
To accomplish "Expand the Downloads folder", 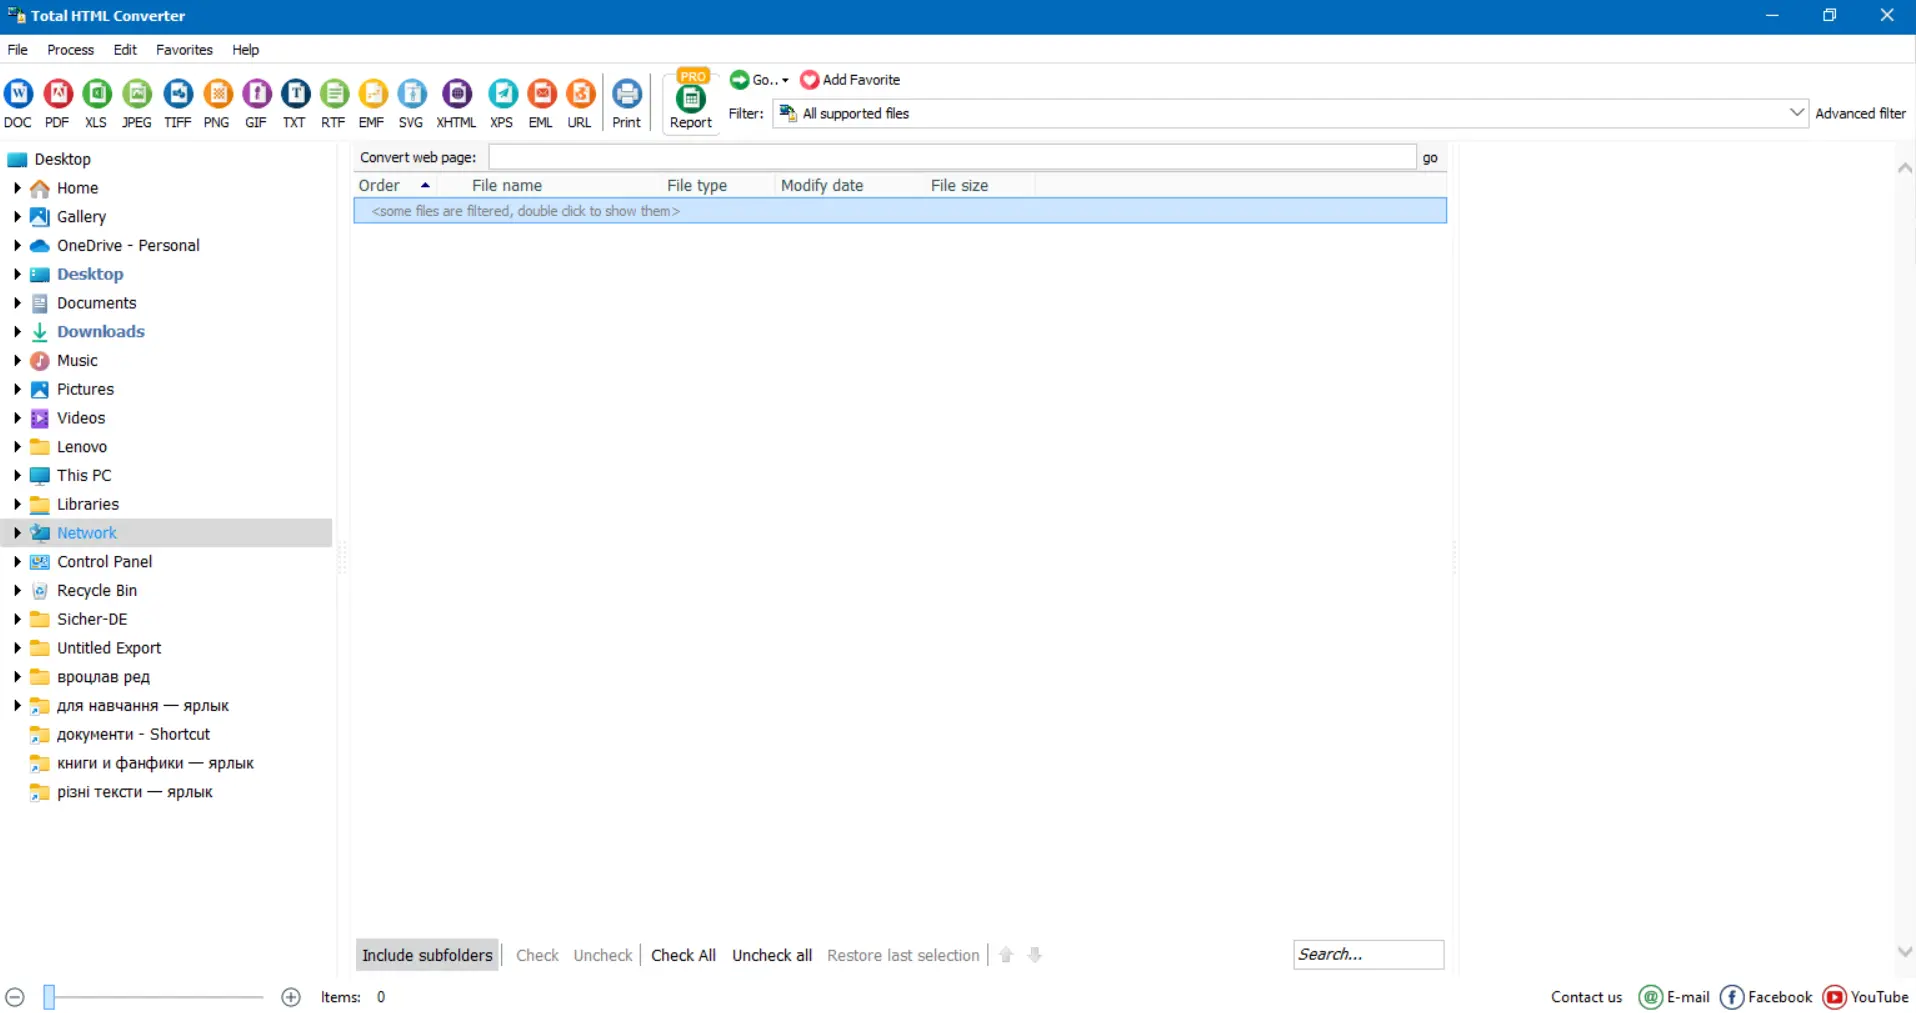I will point(15,331).
